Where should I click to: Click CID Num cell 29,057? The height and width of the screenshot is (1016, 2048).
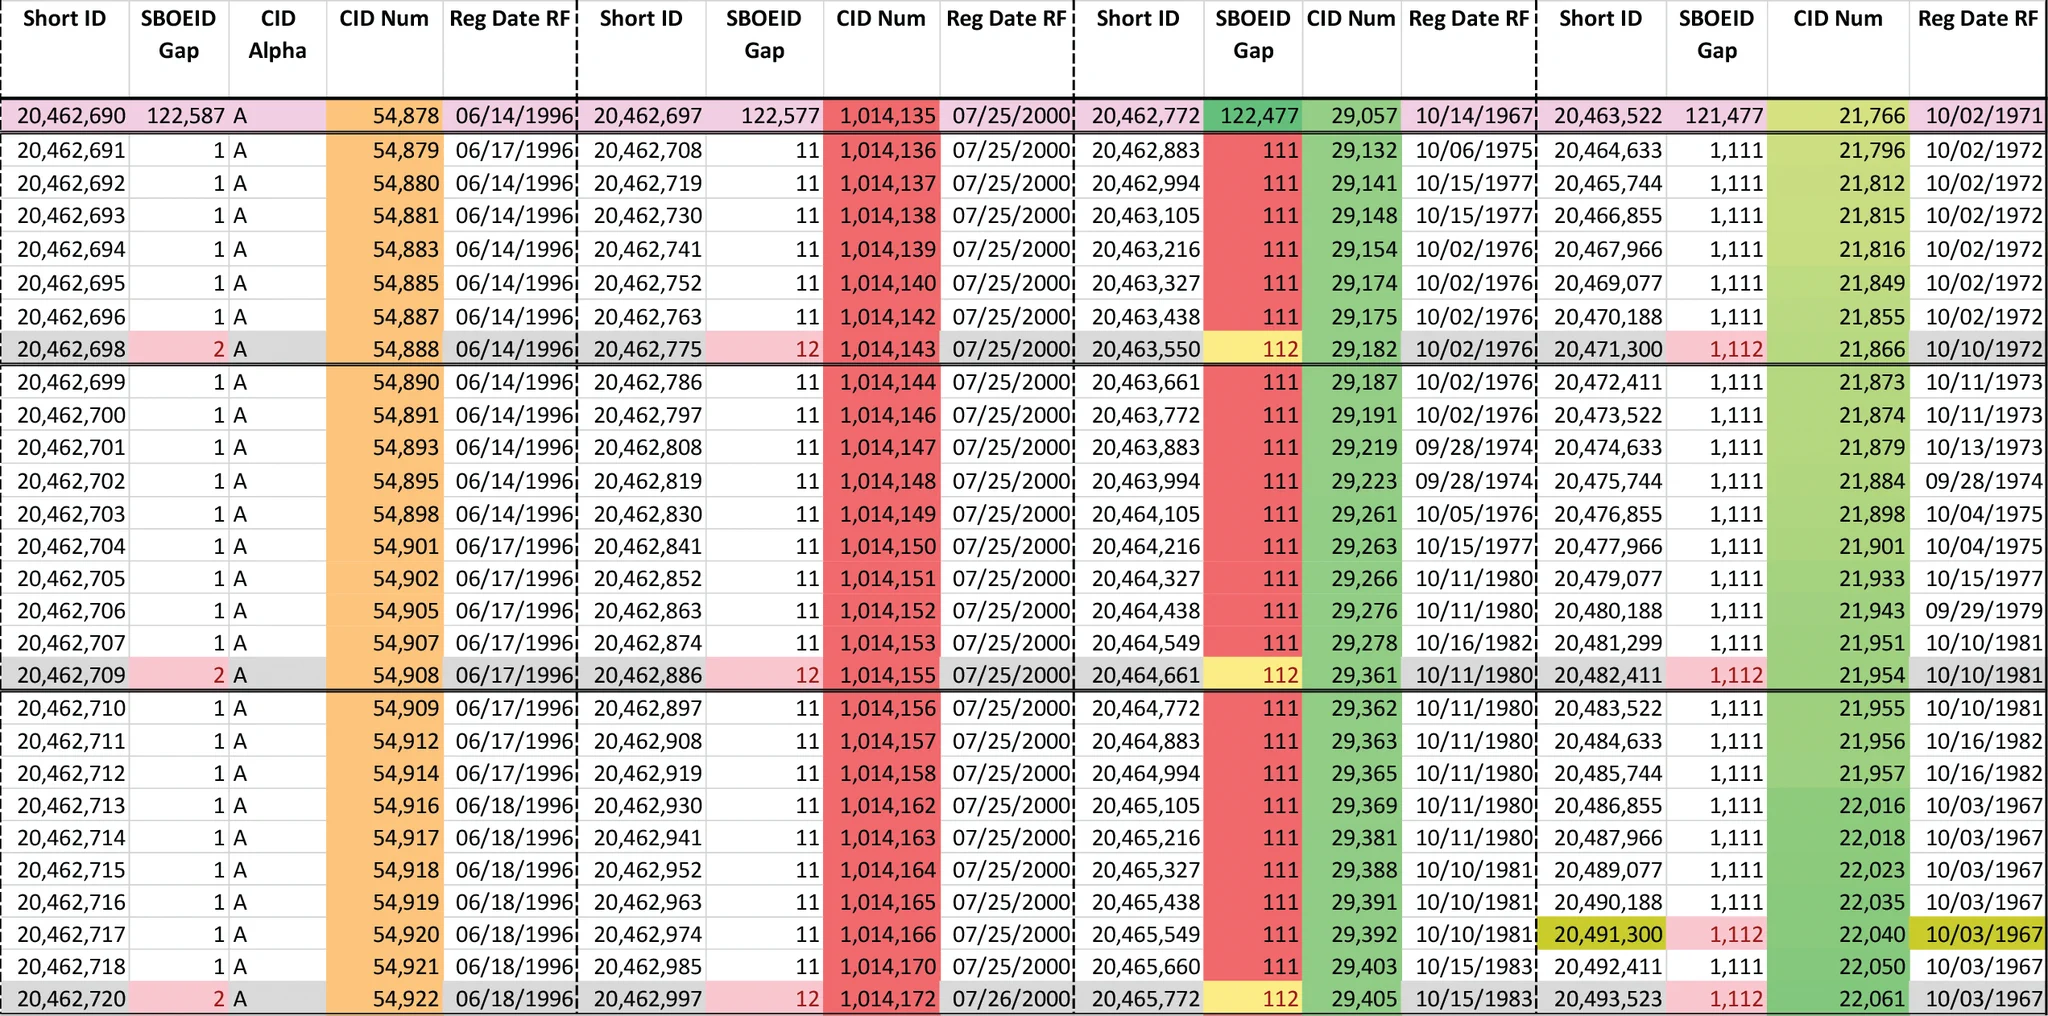pos(1352,116)
